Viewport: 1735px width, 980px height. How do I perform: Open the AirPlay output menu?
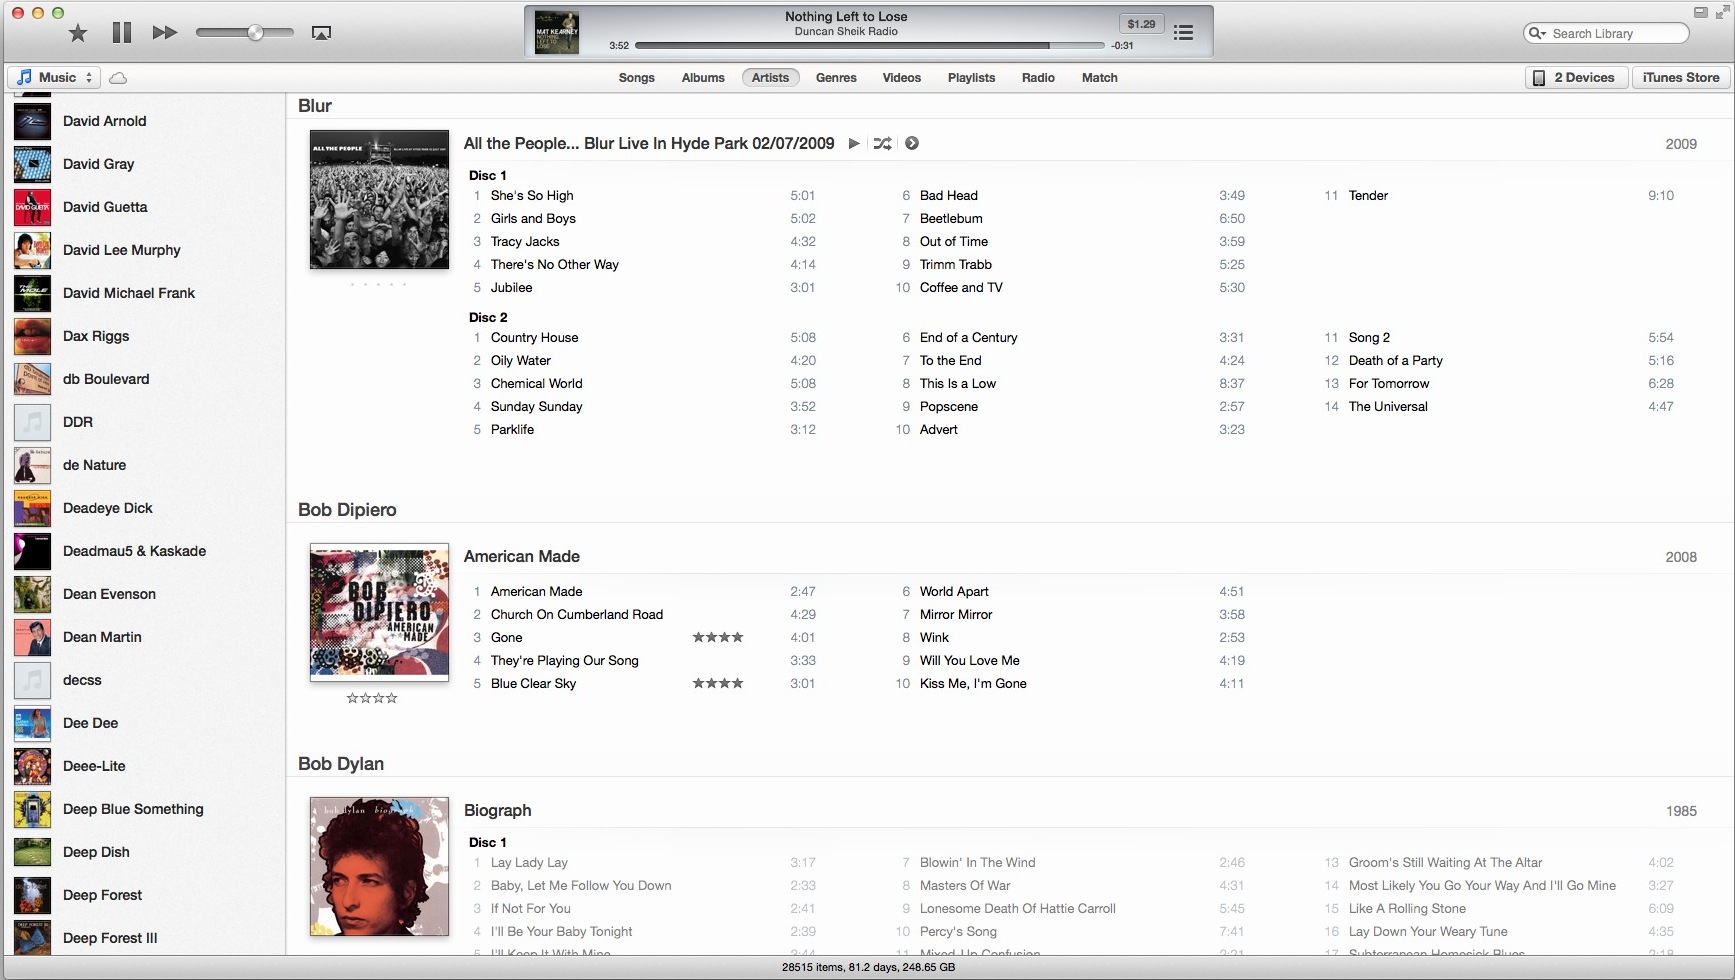[x=321, y=33]
